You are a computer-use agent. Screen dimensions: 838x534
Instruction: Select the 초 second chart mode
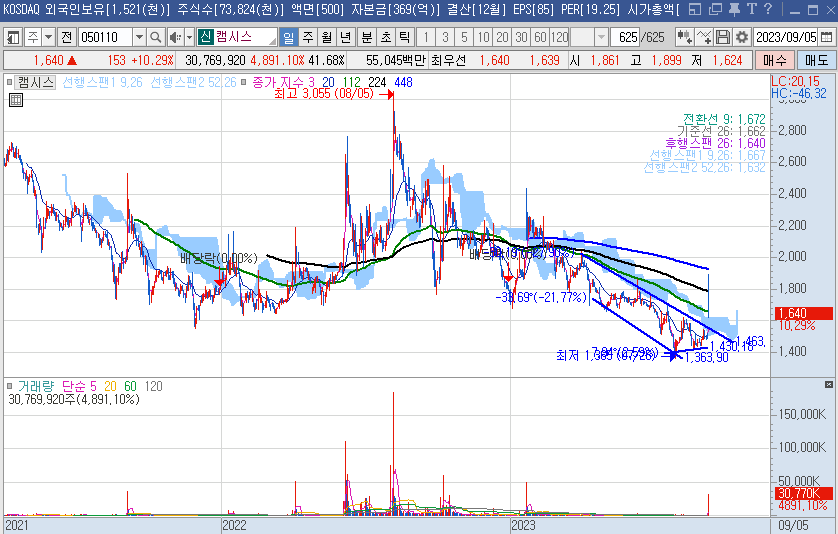coord(386,37)
